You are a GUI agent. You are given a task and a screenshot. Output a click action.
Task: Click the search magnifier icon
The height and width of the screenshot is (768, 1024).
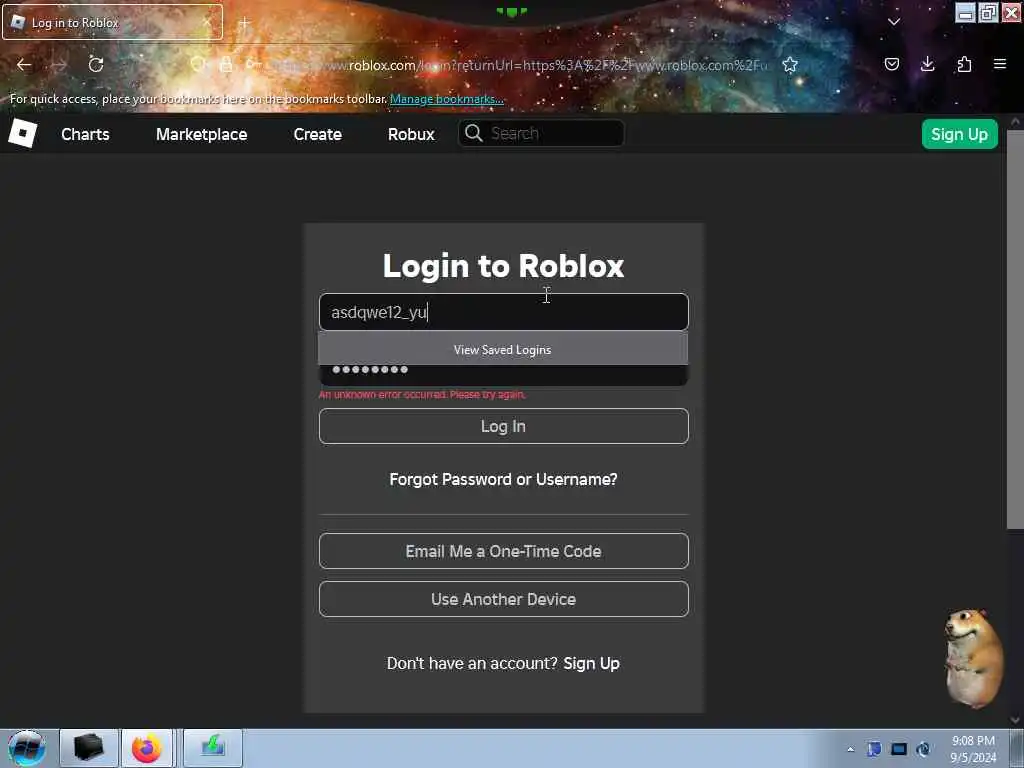tap(473, 133)
